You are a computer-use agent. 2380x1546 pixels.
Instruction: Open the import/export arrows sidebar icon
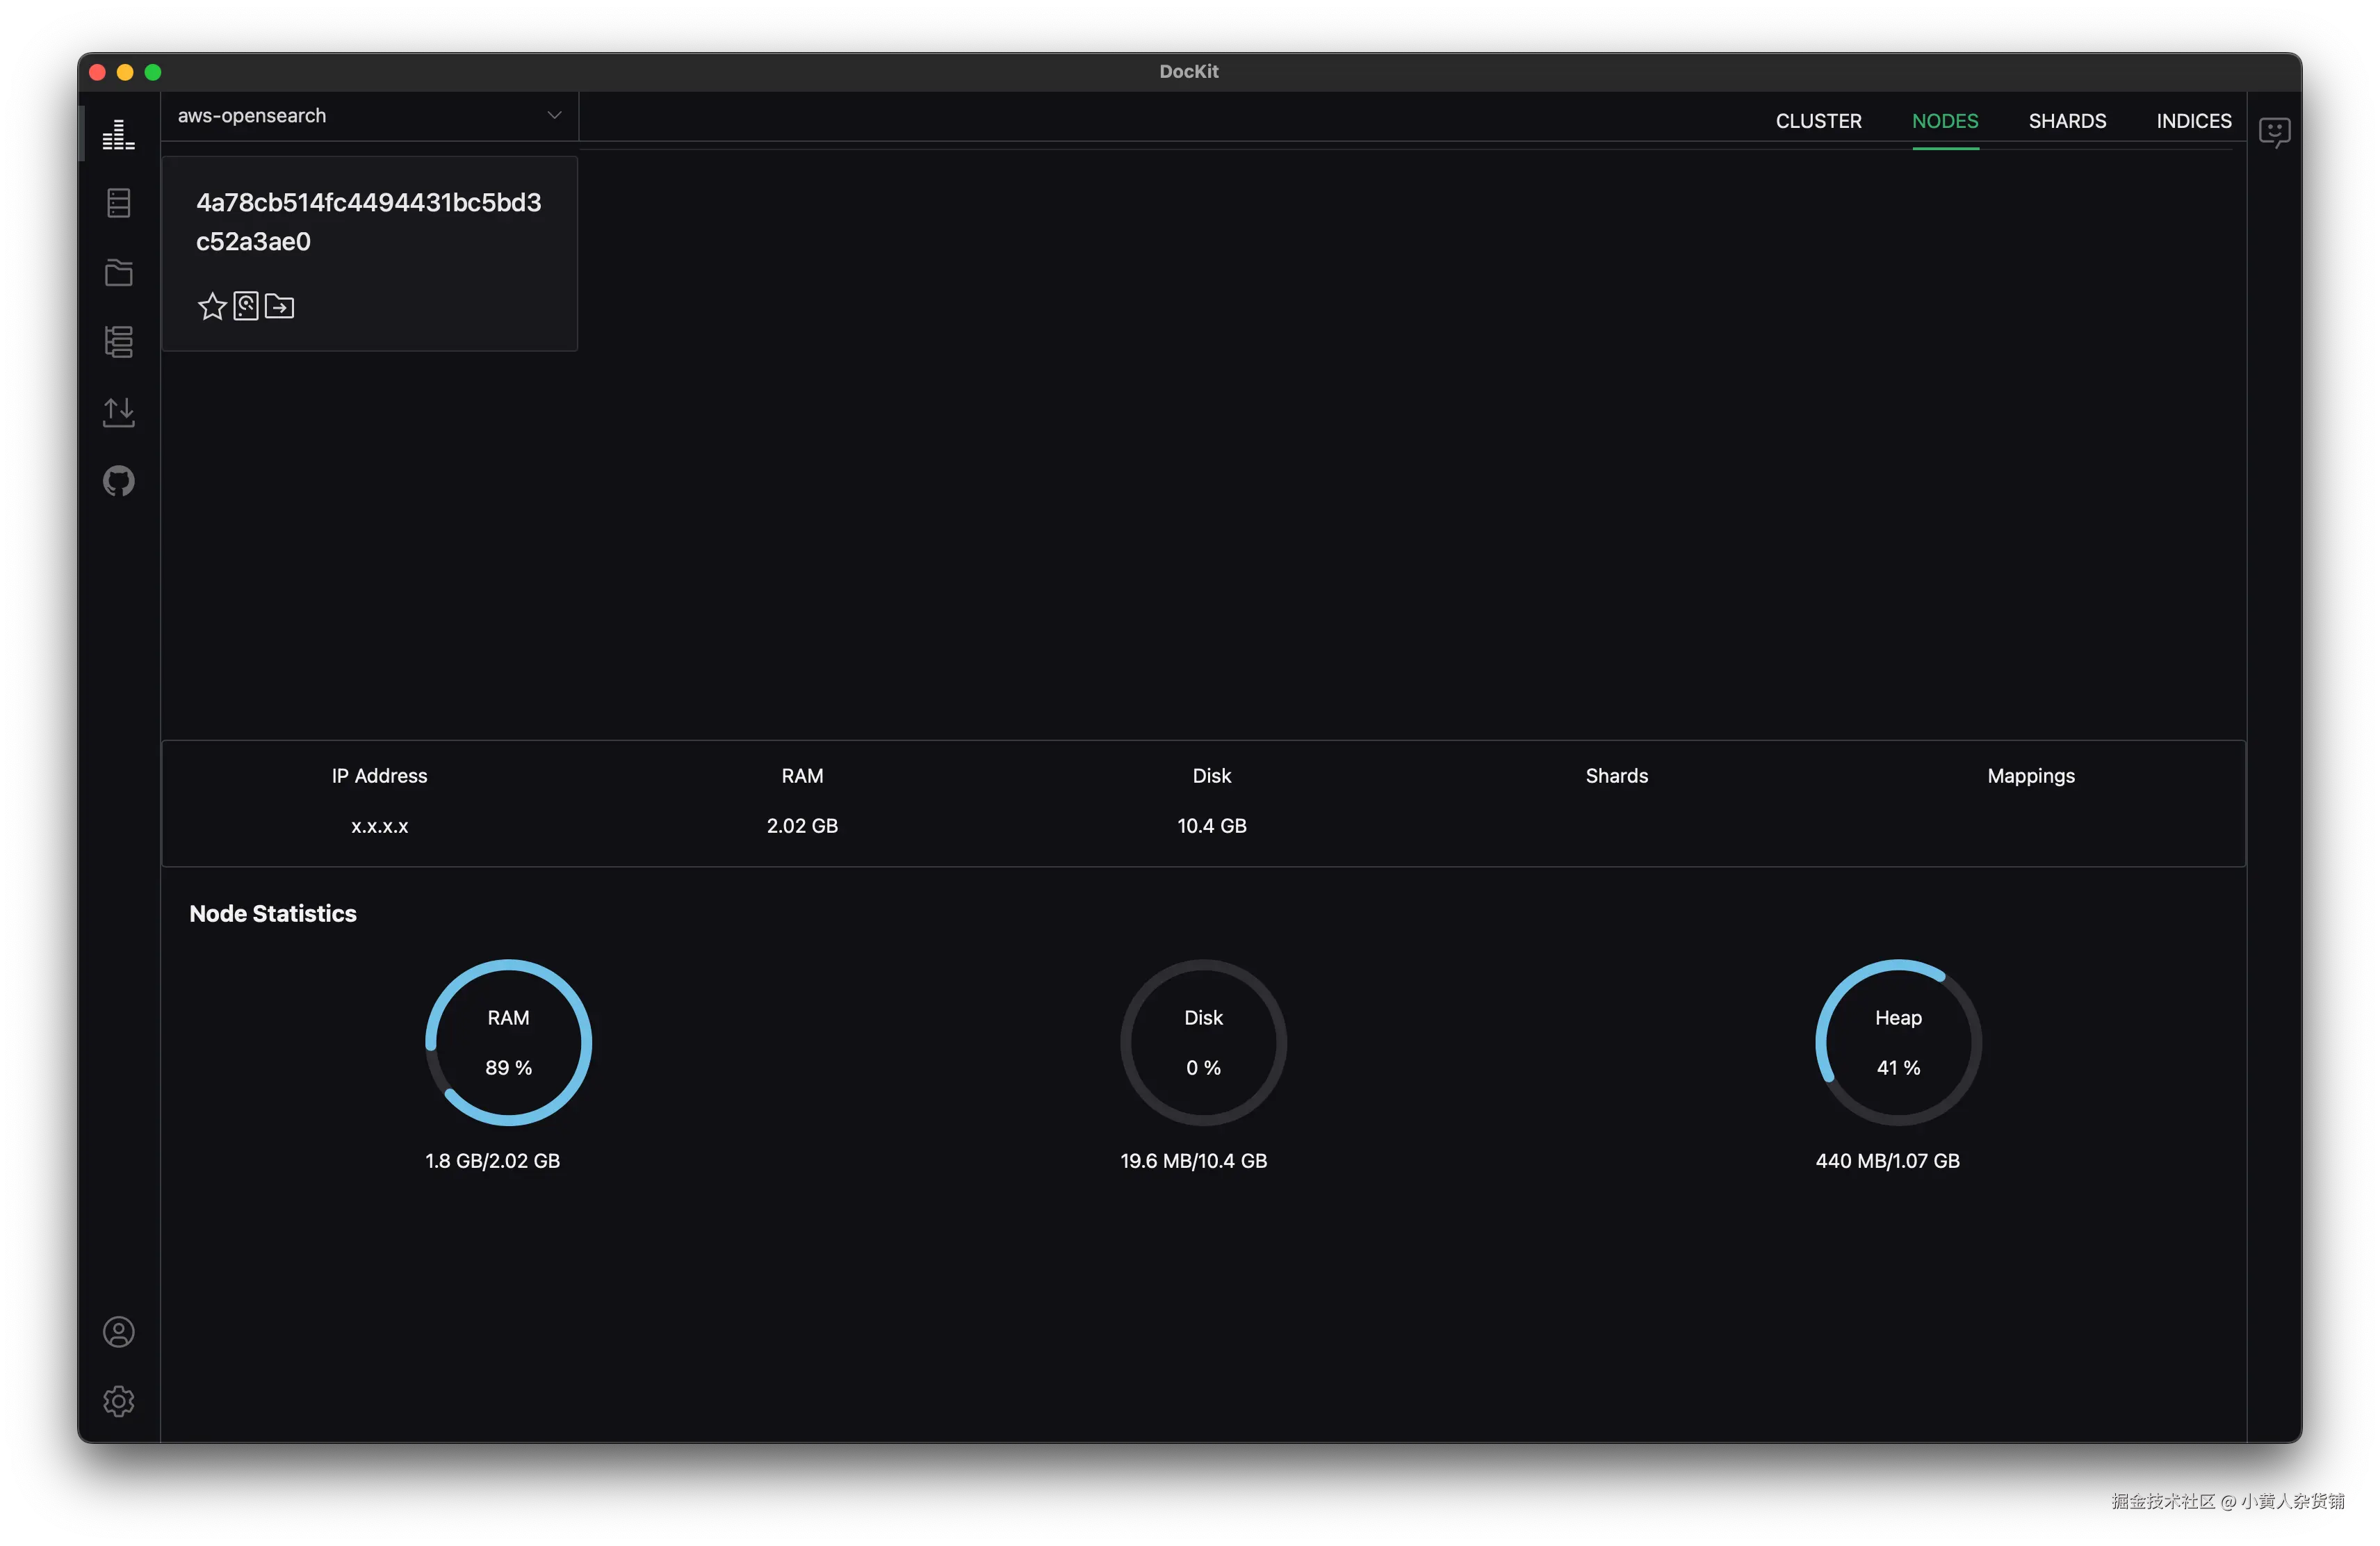118,411
